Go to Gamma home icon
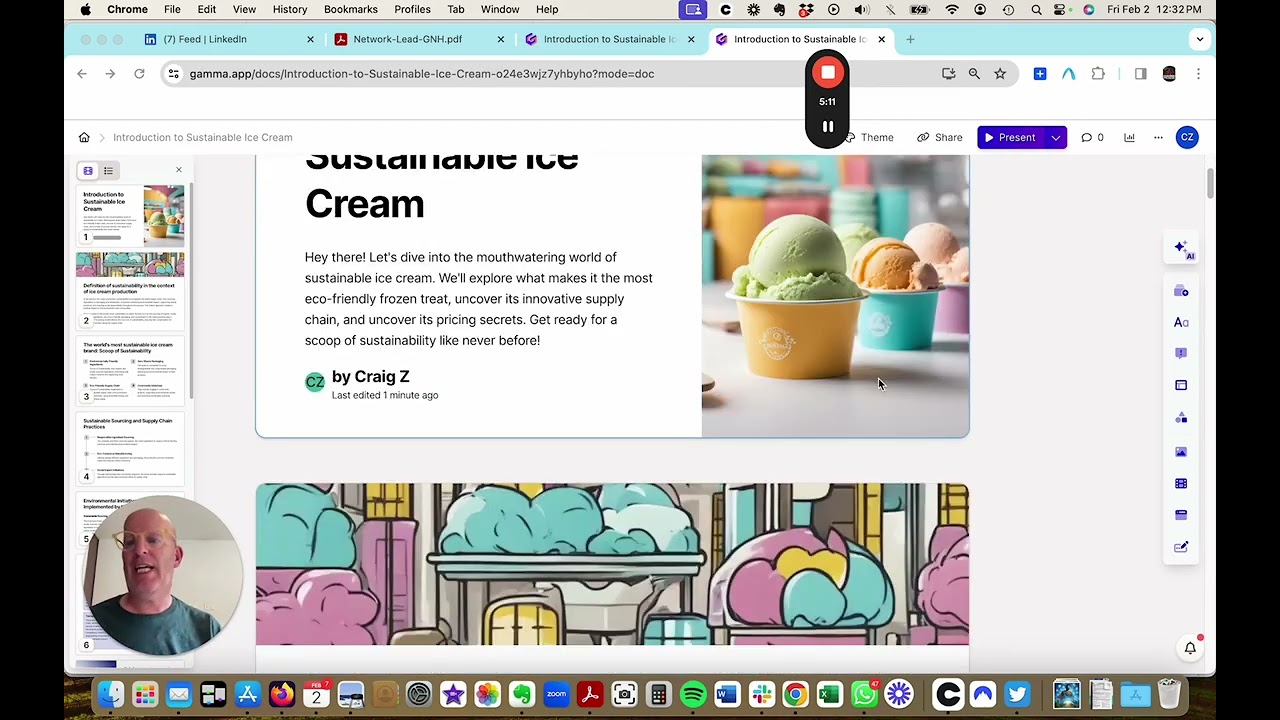The image size is (1280, 720). (84, 137)
